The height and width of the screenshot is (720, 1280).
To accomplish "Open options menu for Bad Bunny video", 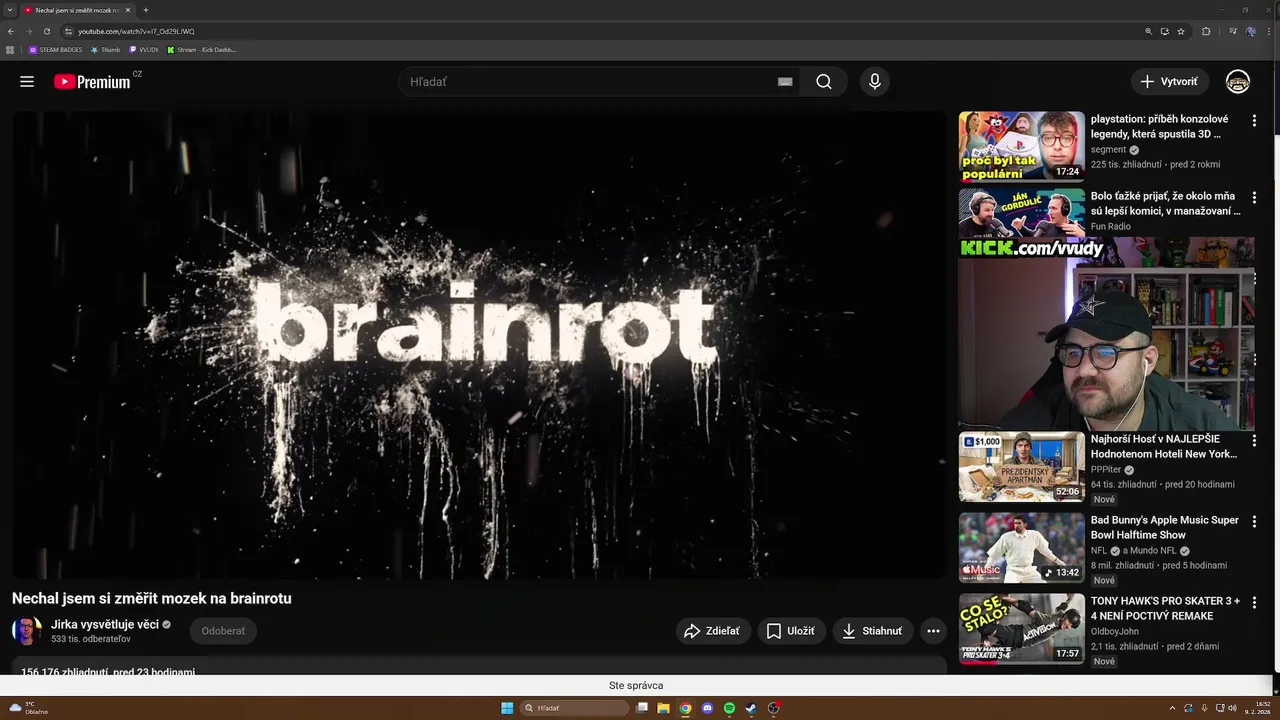I will tap(1254, 522).
